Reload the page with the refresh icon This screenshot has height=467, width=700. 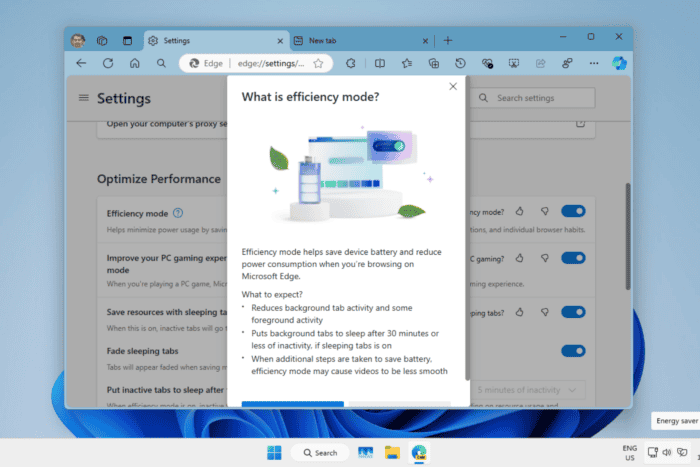pos(108,63)
